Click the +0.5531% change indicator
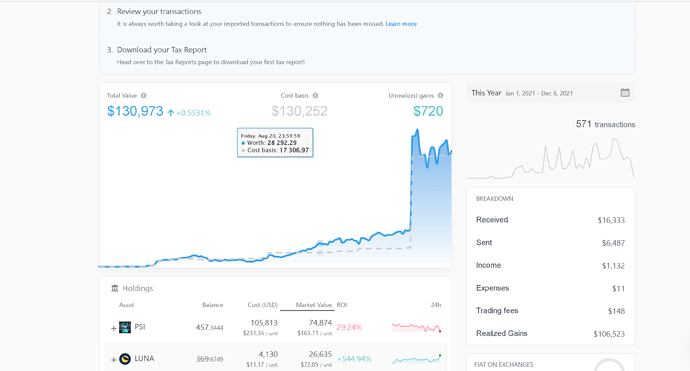This screenshot has height=371, width=690. coord(189,113)
